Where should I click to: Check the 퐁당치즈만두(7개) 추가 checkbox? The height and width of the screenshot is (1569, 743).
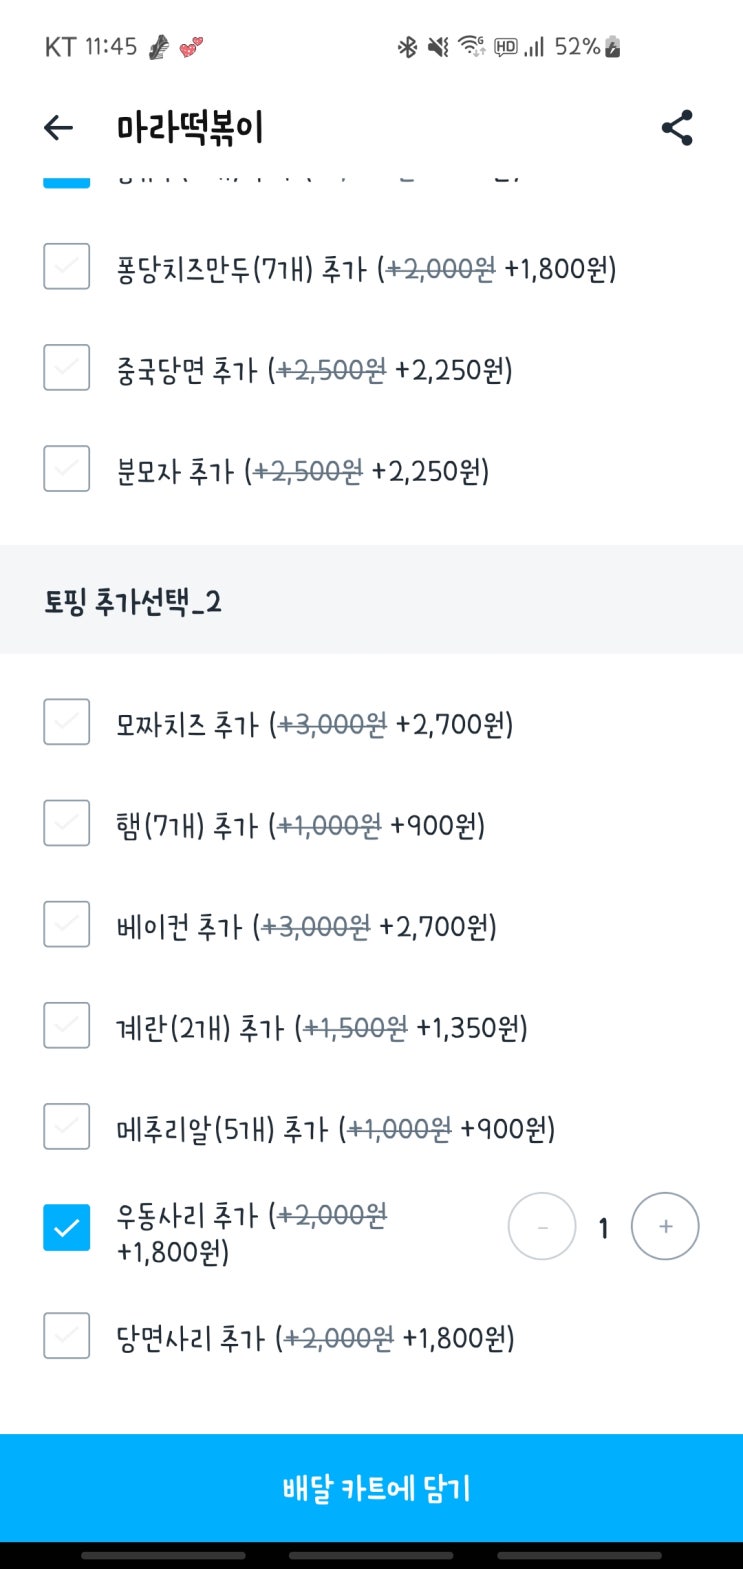[67, 267]
